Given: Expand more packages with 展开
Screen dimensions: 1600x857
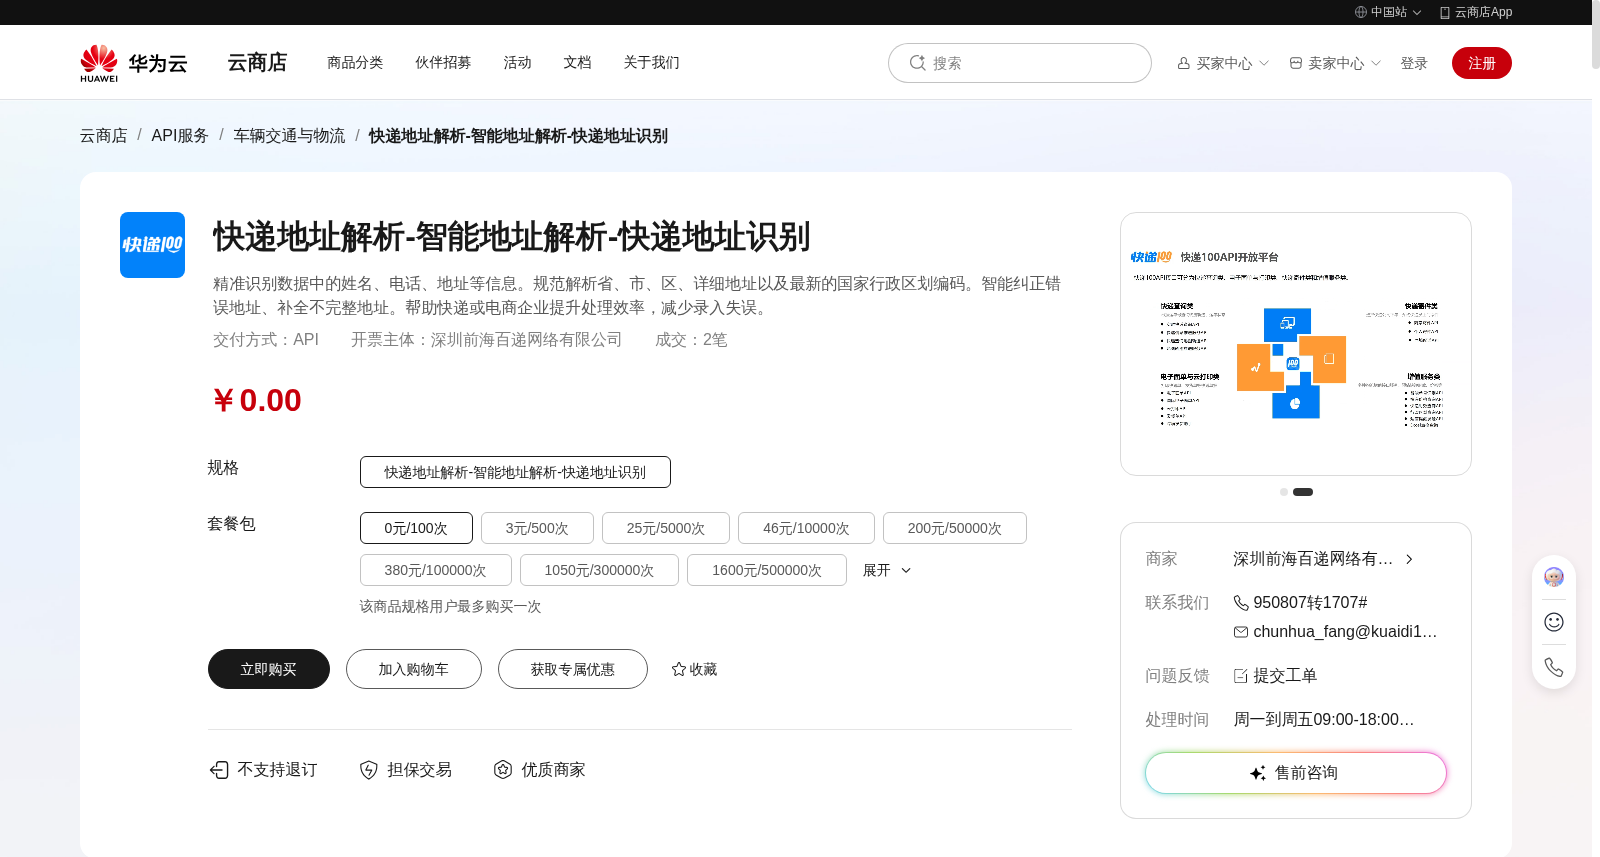Looking at the screenshot, I should [x=887, y=570].
